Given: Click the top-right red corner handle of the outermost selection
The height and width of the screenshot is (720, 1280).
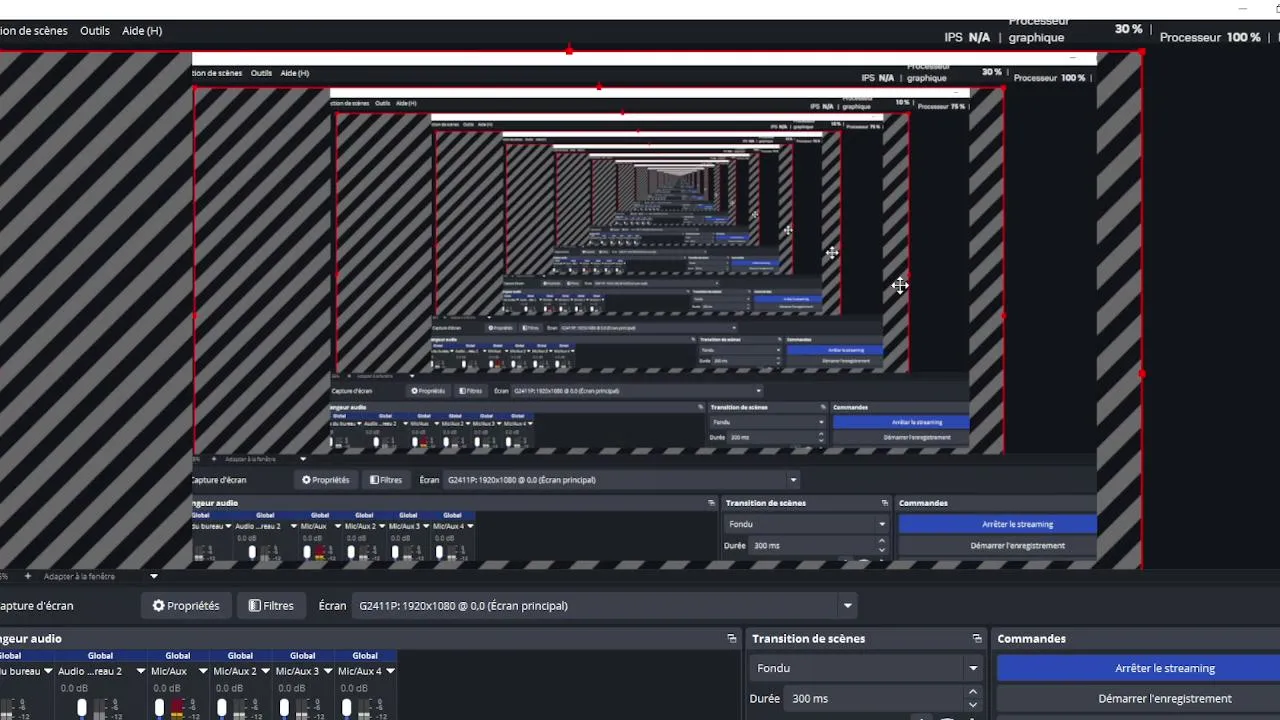Looking at the screenshot, I should click(x=1142, y=52).
